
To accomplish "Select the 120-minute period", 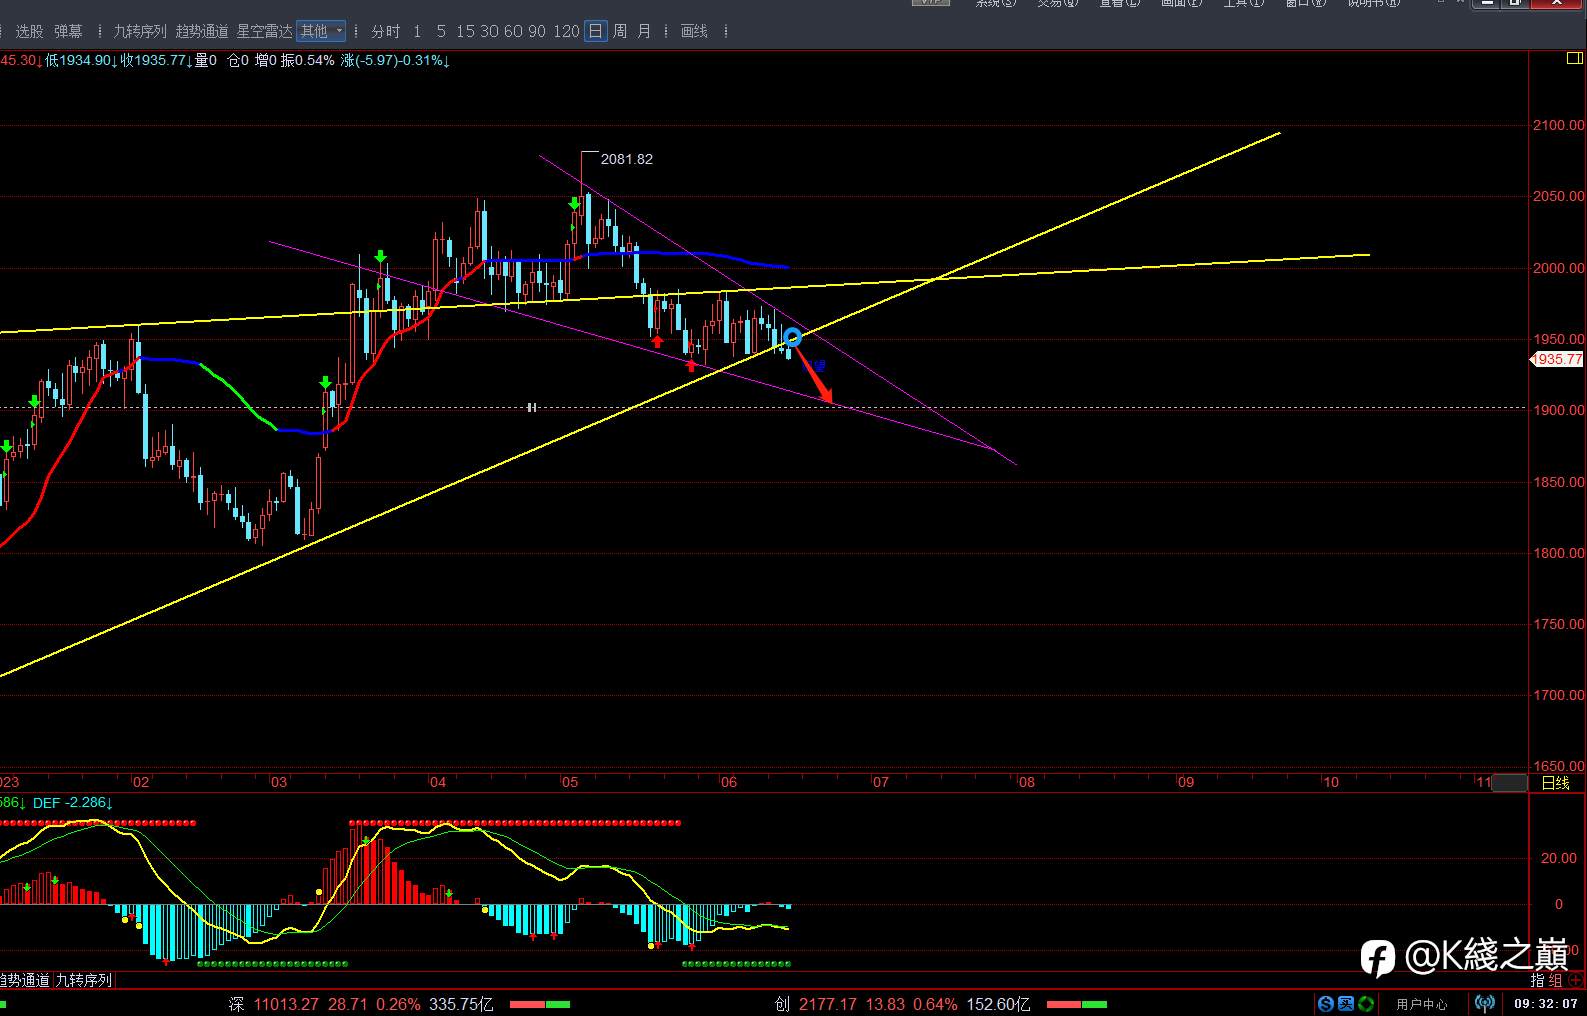I will coord(566,32).
